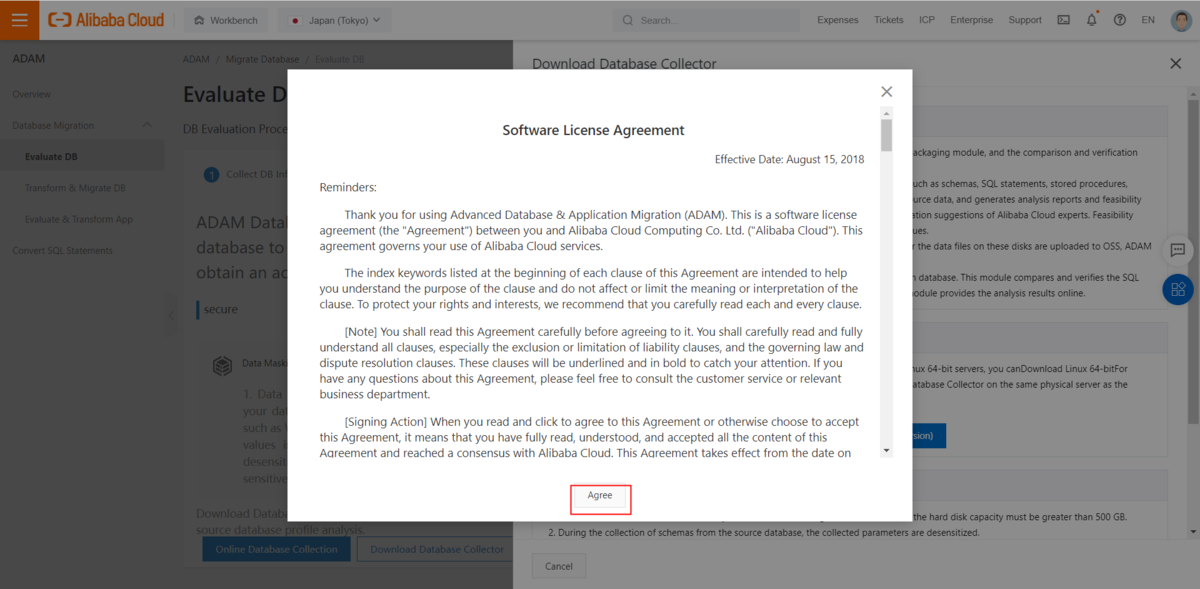Open the Expenses menu
This screenshot has width=1200, height=589.
click(837, 20)
